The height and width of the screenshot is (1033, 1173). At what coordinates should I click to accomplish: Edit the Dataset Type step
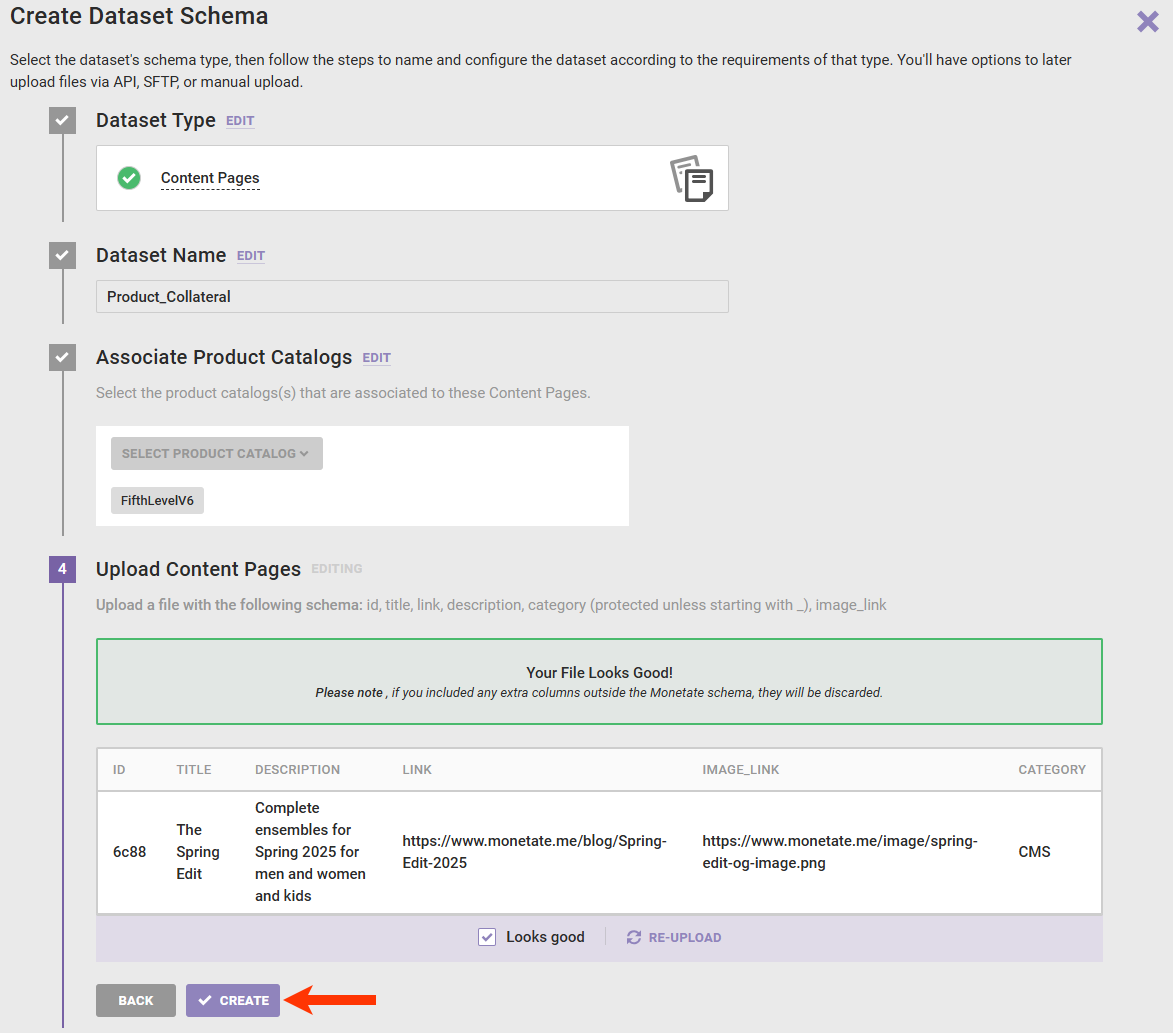[240, 121]
